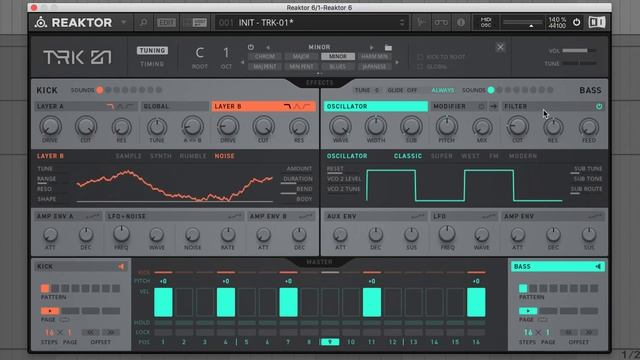Change the OCT octave value
Screen dimensions: 640x360
click(x=226, y=53)
